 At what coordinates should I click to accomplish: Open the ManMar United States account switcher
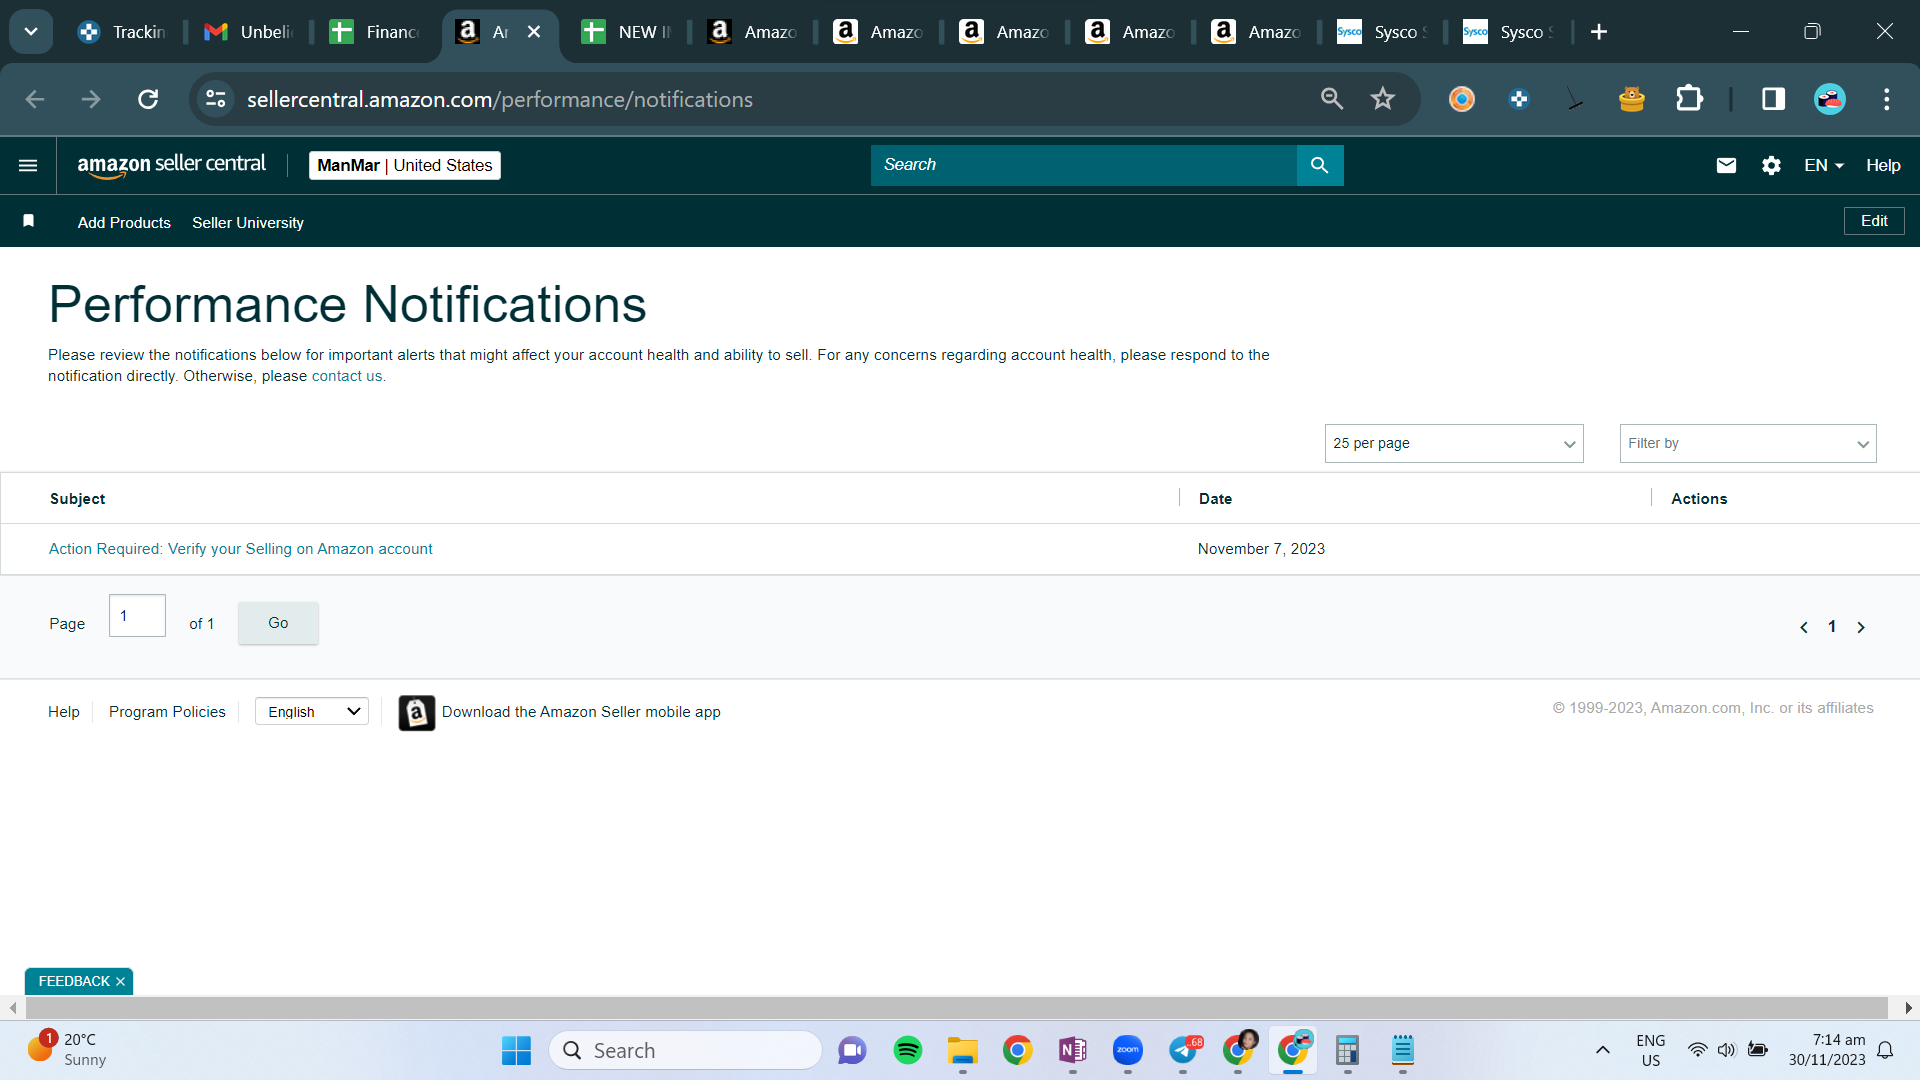(405, 165)
